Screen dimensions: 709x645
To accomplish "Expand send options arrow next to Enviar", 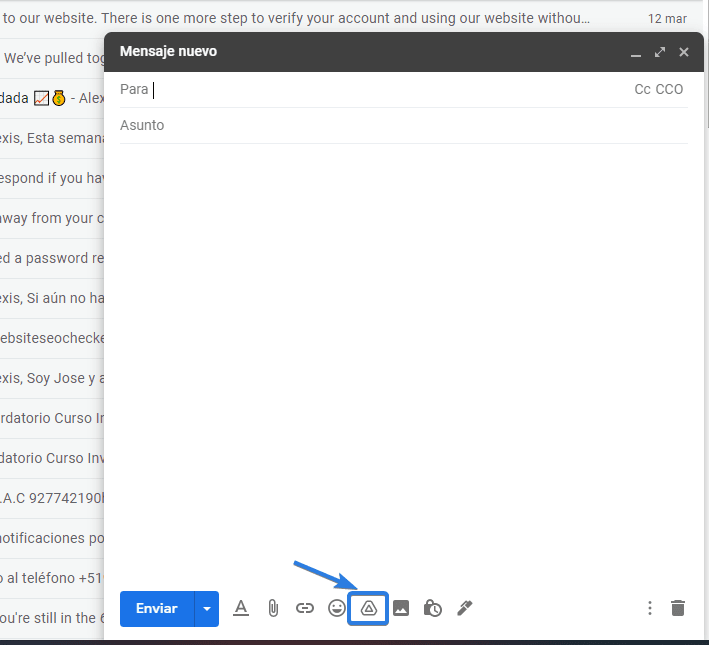I will pos(207,608).
